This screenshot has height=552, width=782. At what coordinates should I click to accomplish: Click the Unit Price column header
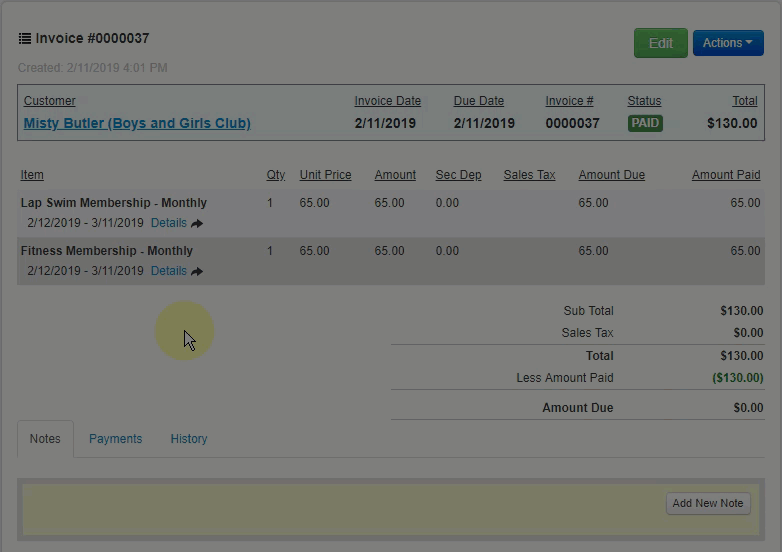pos(325,175)
